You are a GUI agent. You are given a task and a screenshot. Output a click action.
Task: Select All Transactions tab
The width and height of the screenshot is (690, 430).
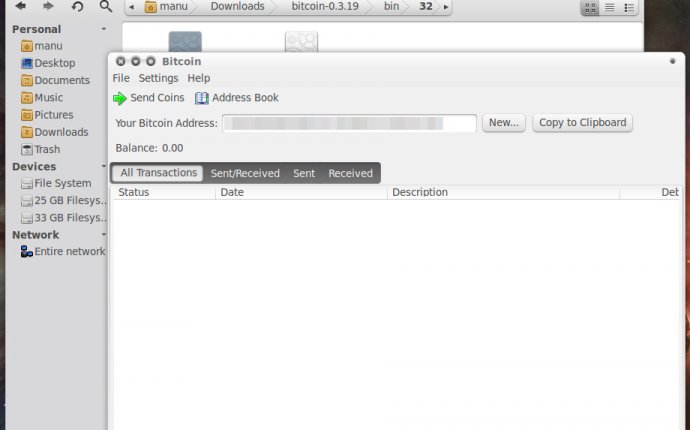pyautogui.click(x=158, y=173)
